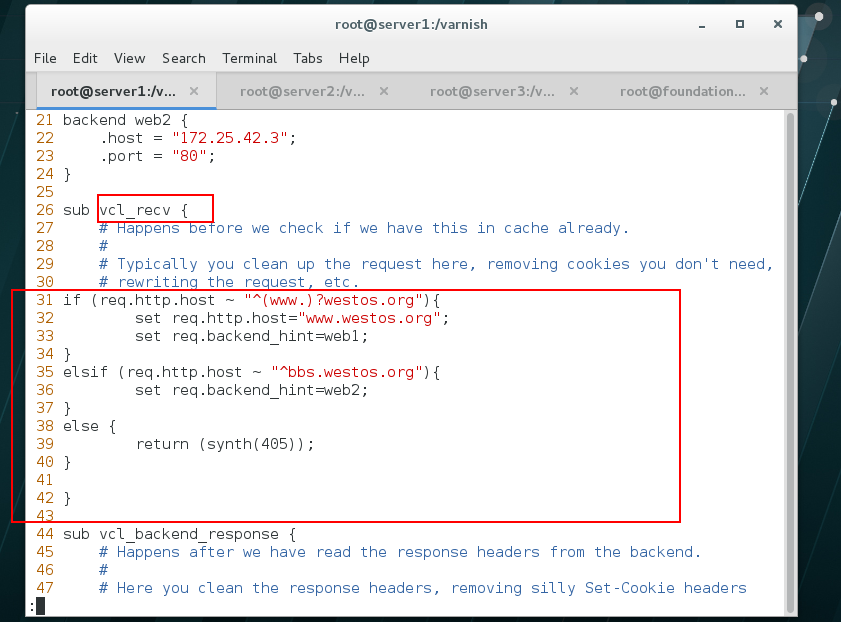
Task: Open the View menu
Action: 129,58
